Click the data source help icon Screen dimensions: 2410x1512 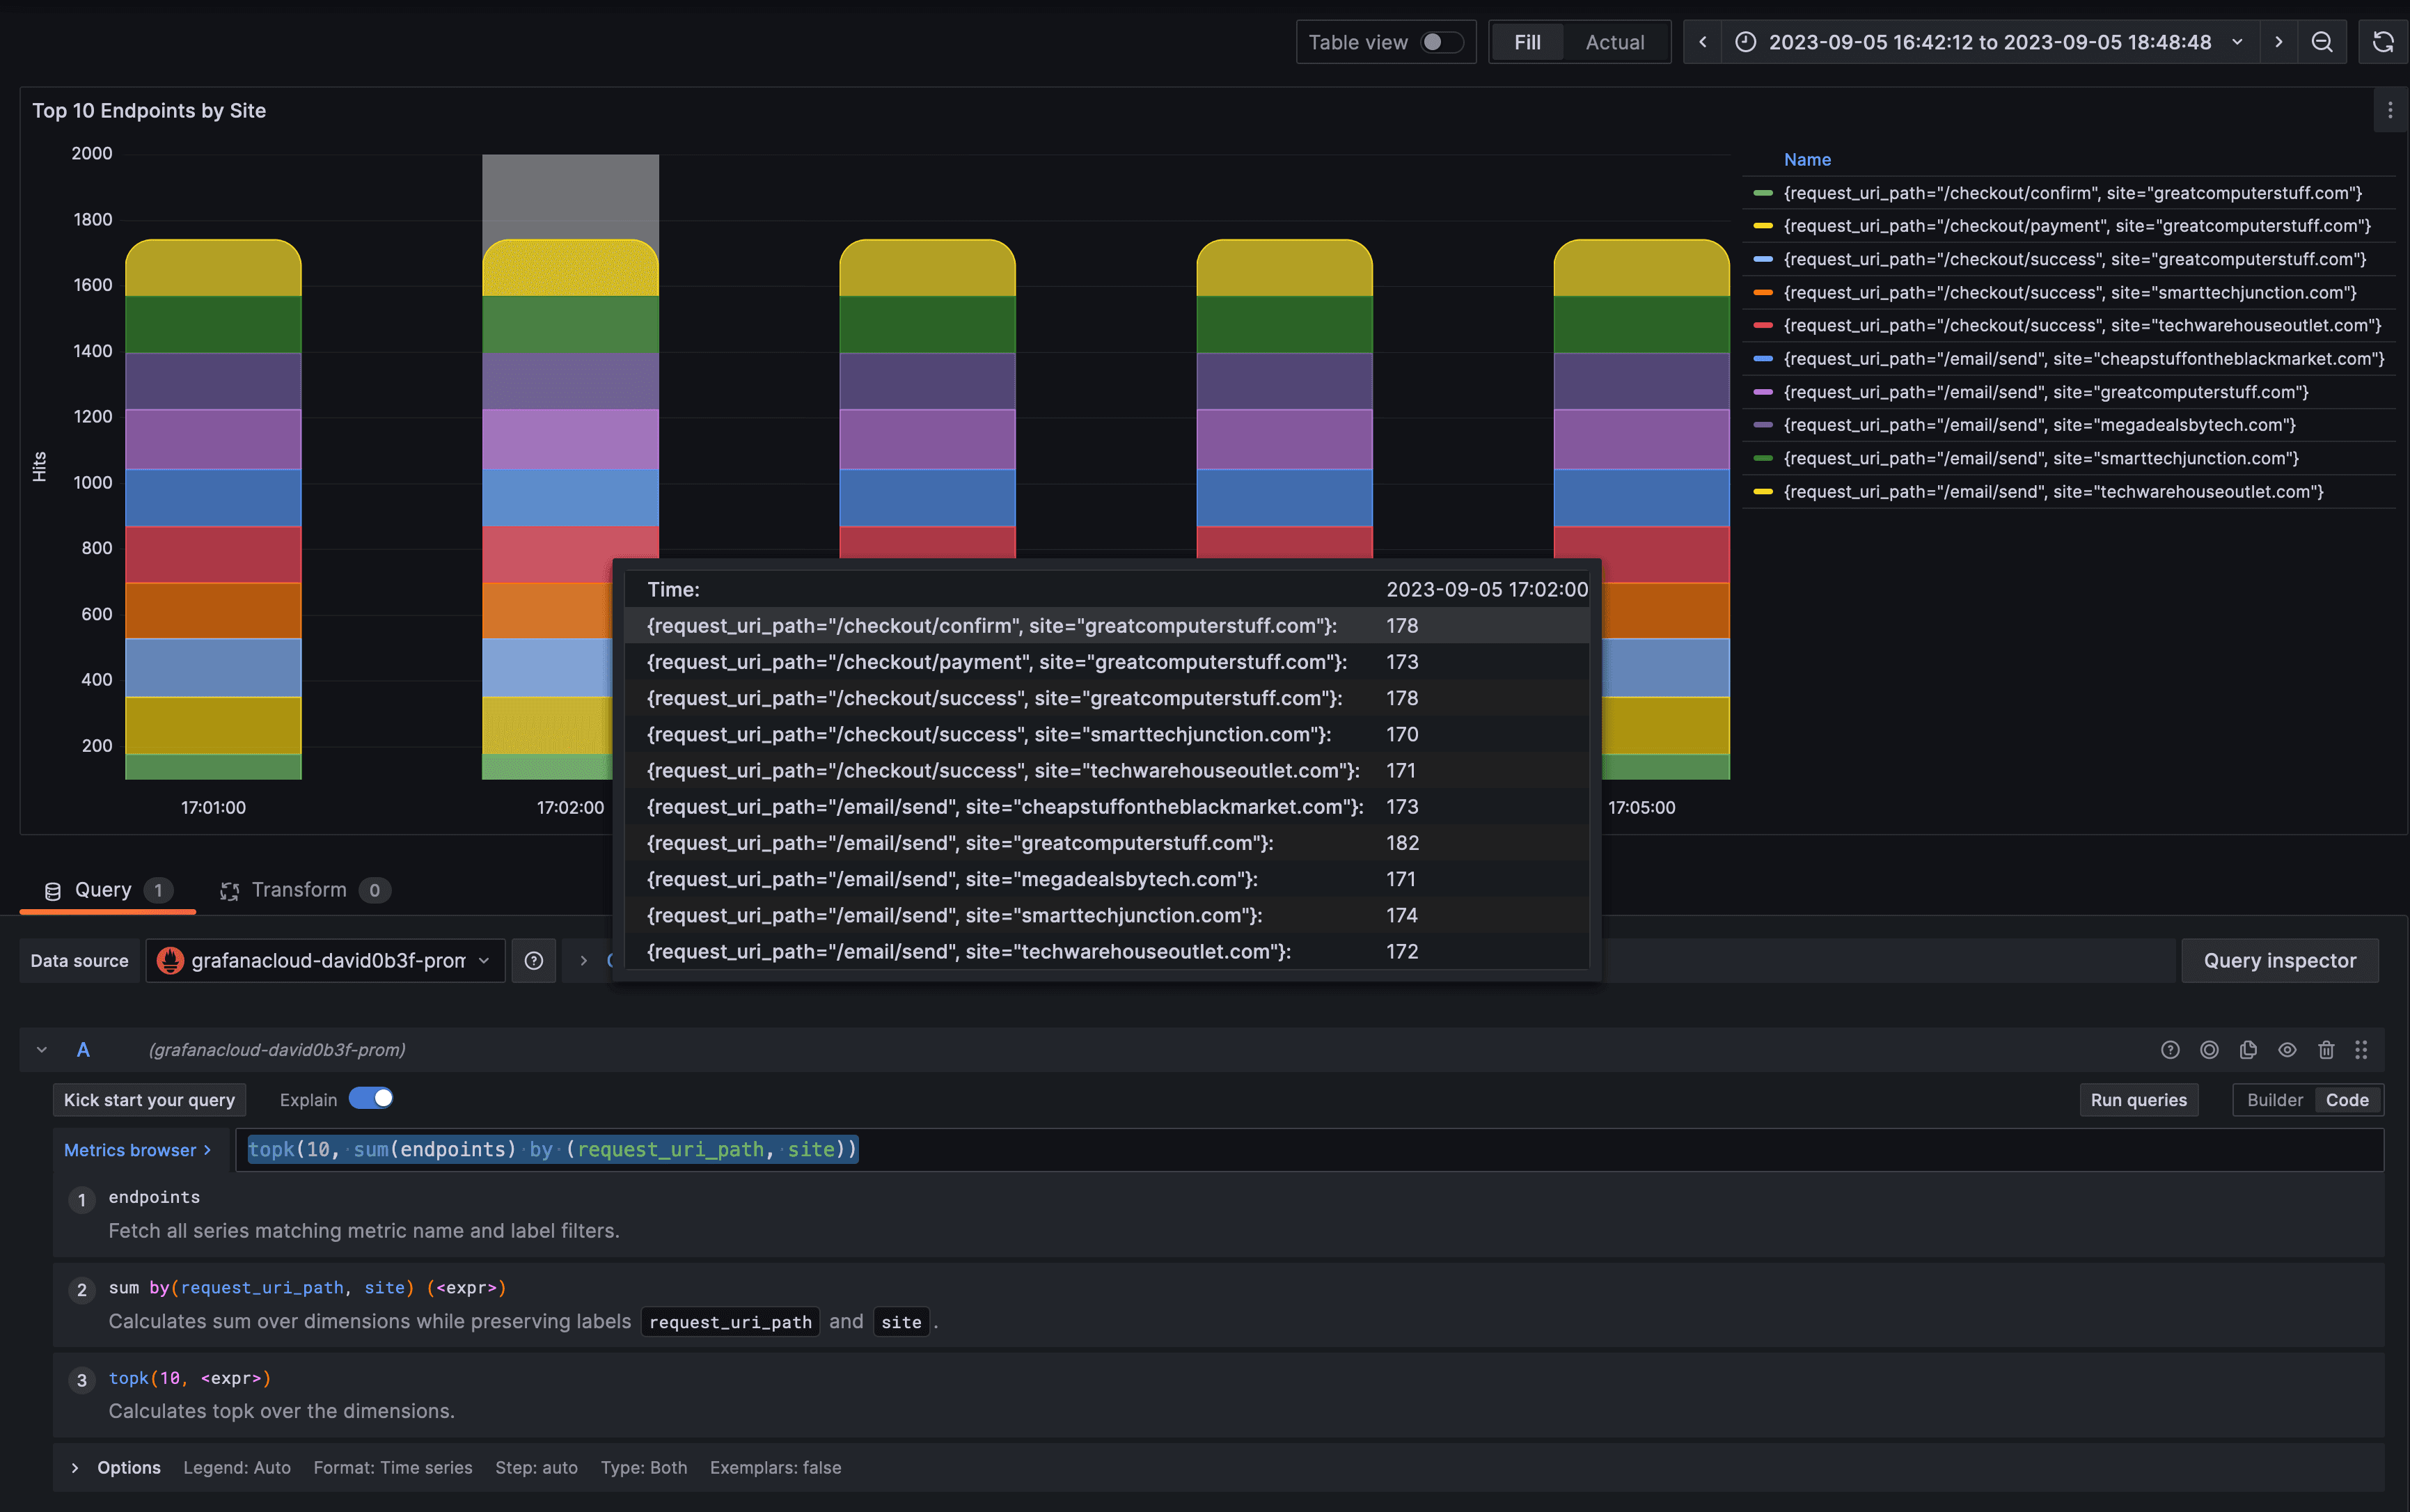pos(534,960)
